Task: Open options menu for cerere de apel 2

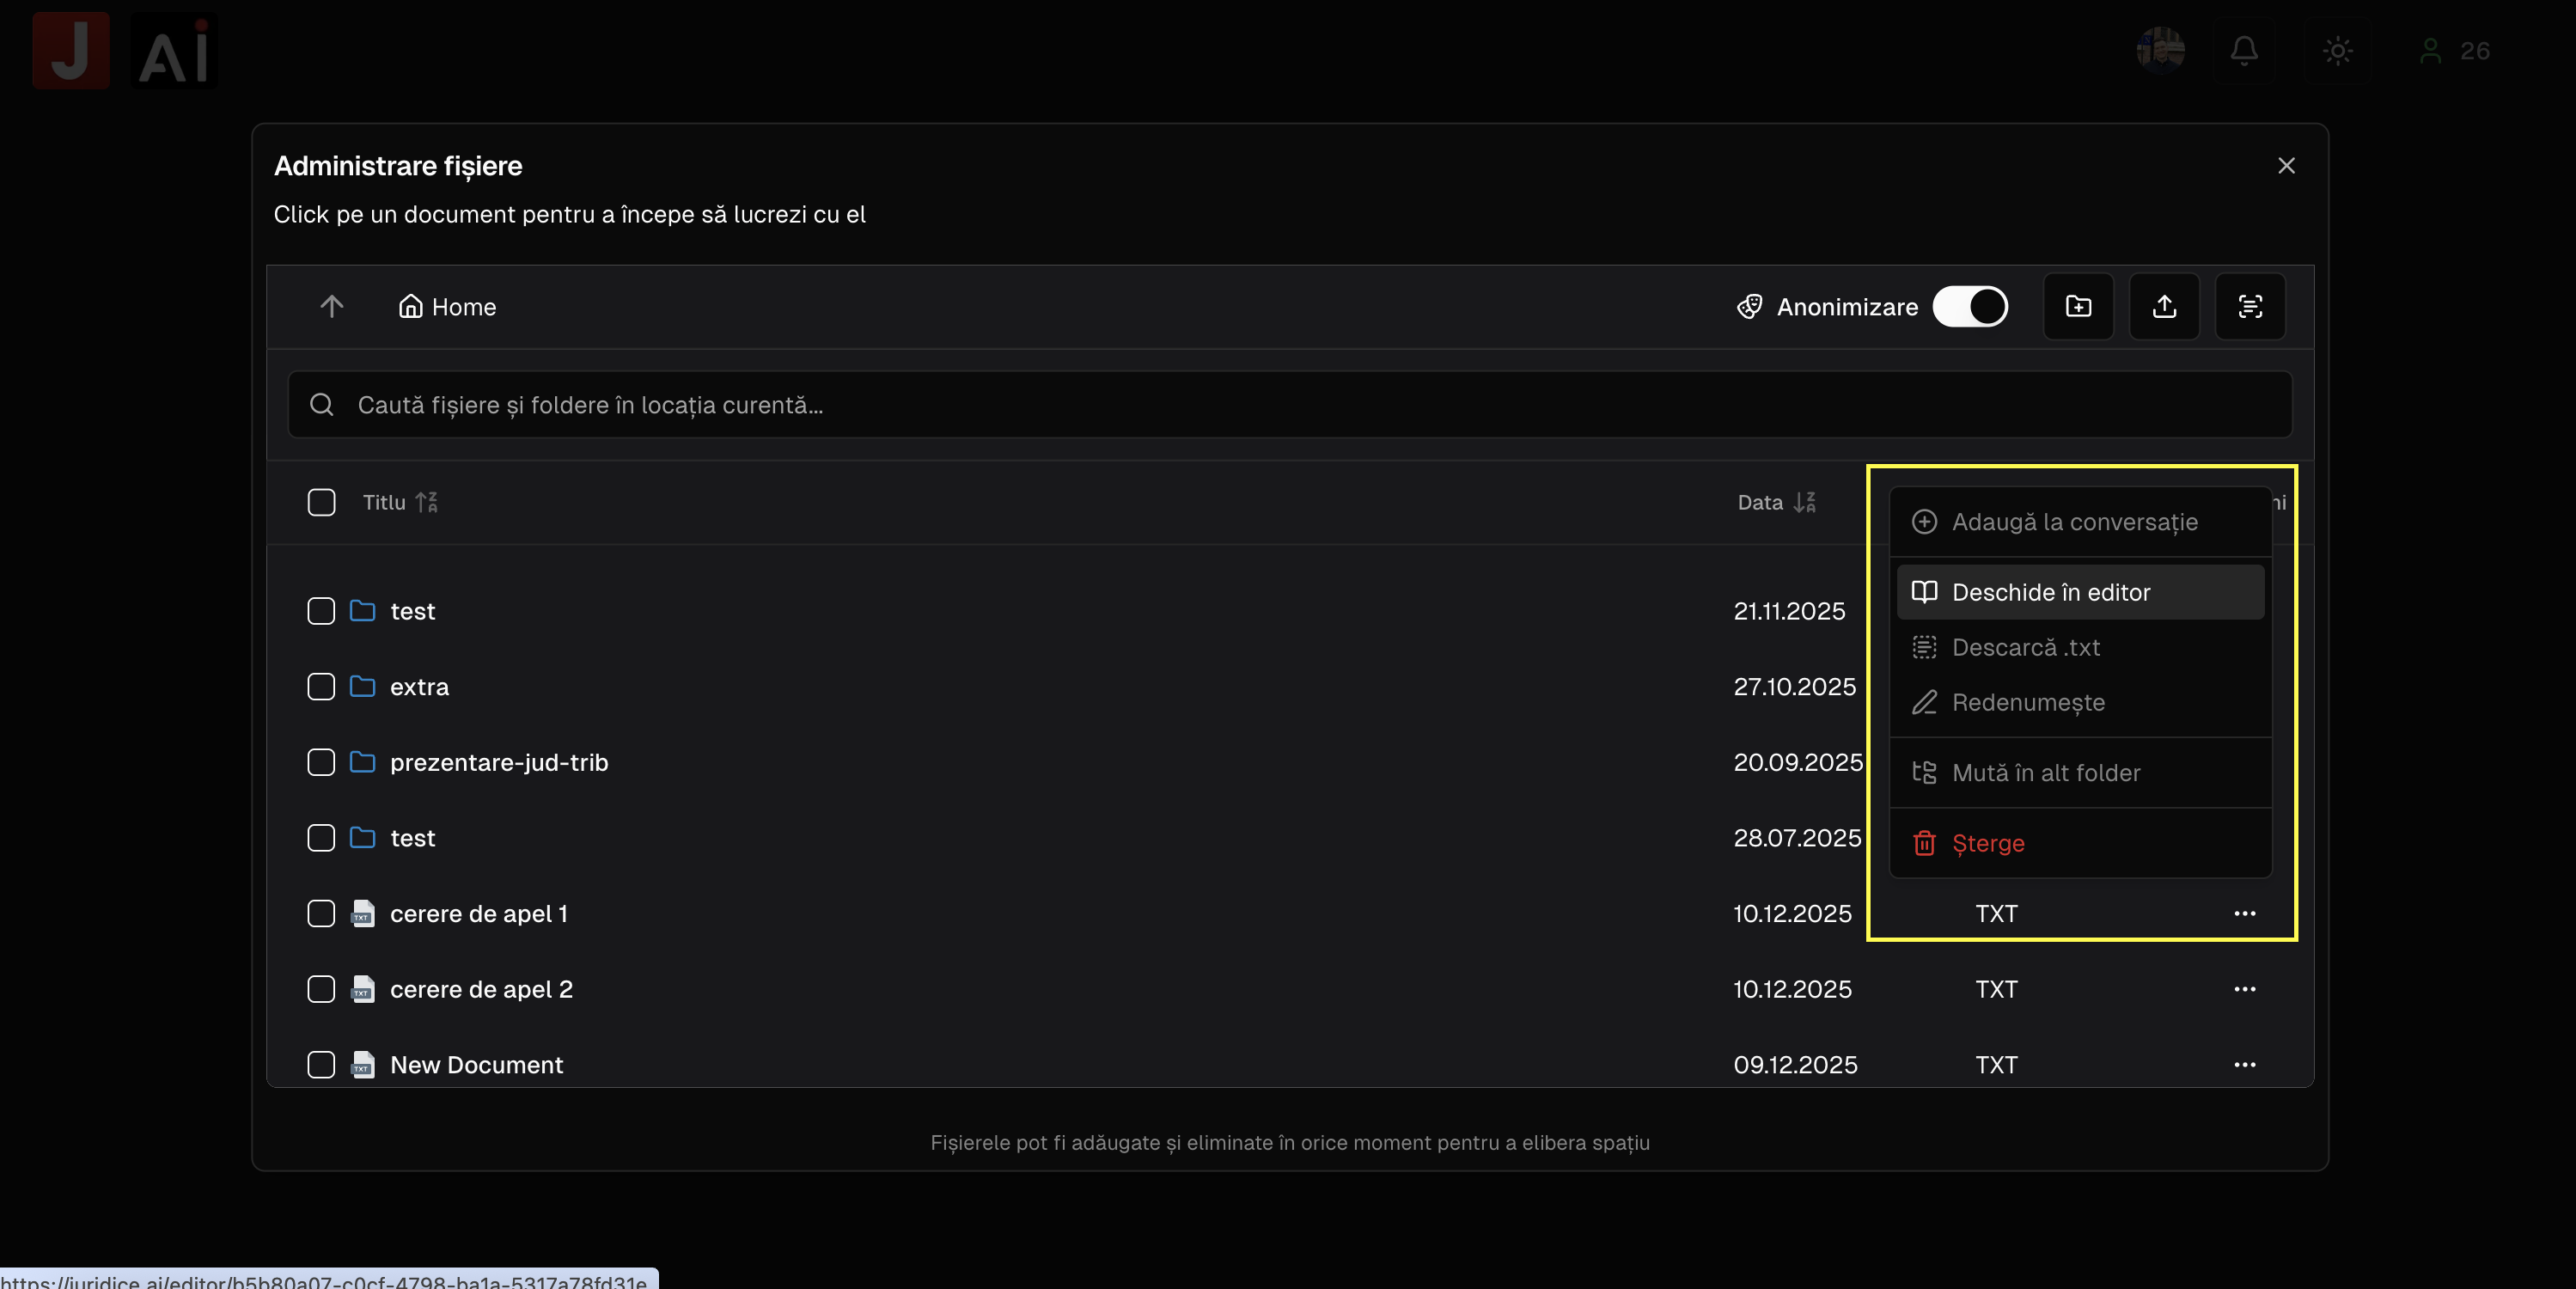Action: point(2244,989)
